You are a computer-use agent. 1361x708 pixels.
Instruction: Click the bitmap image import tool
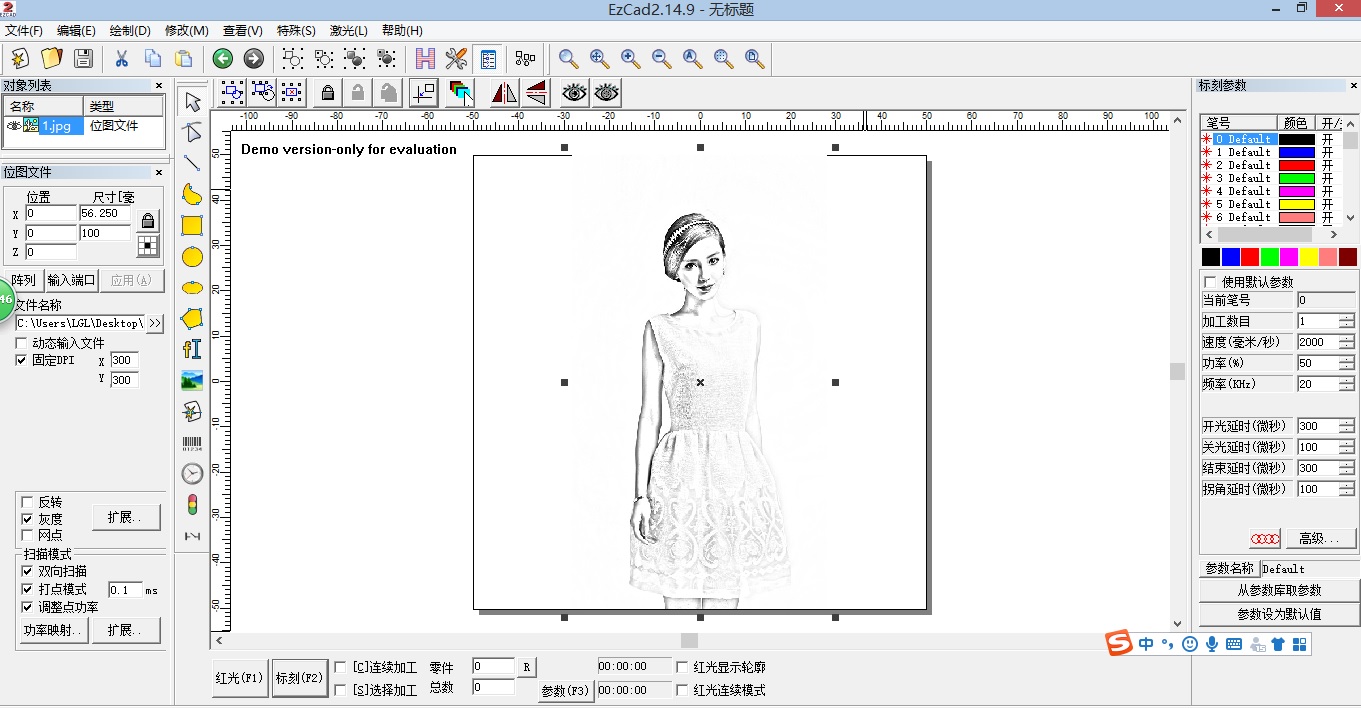tap(192, 380)
